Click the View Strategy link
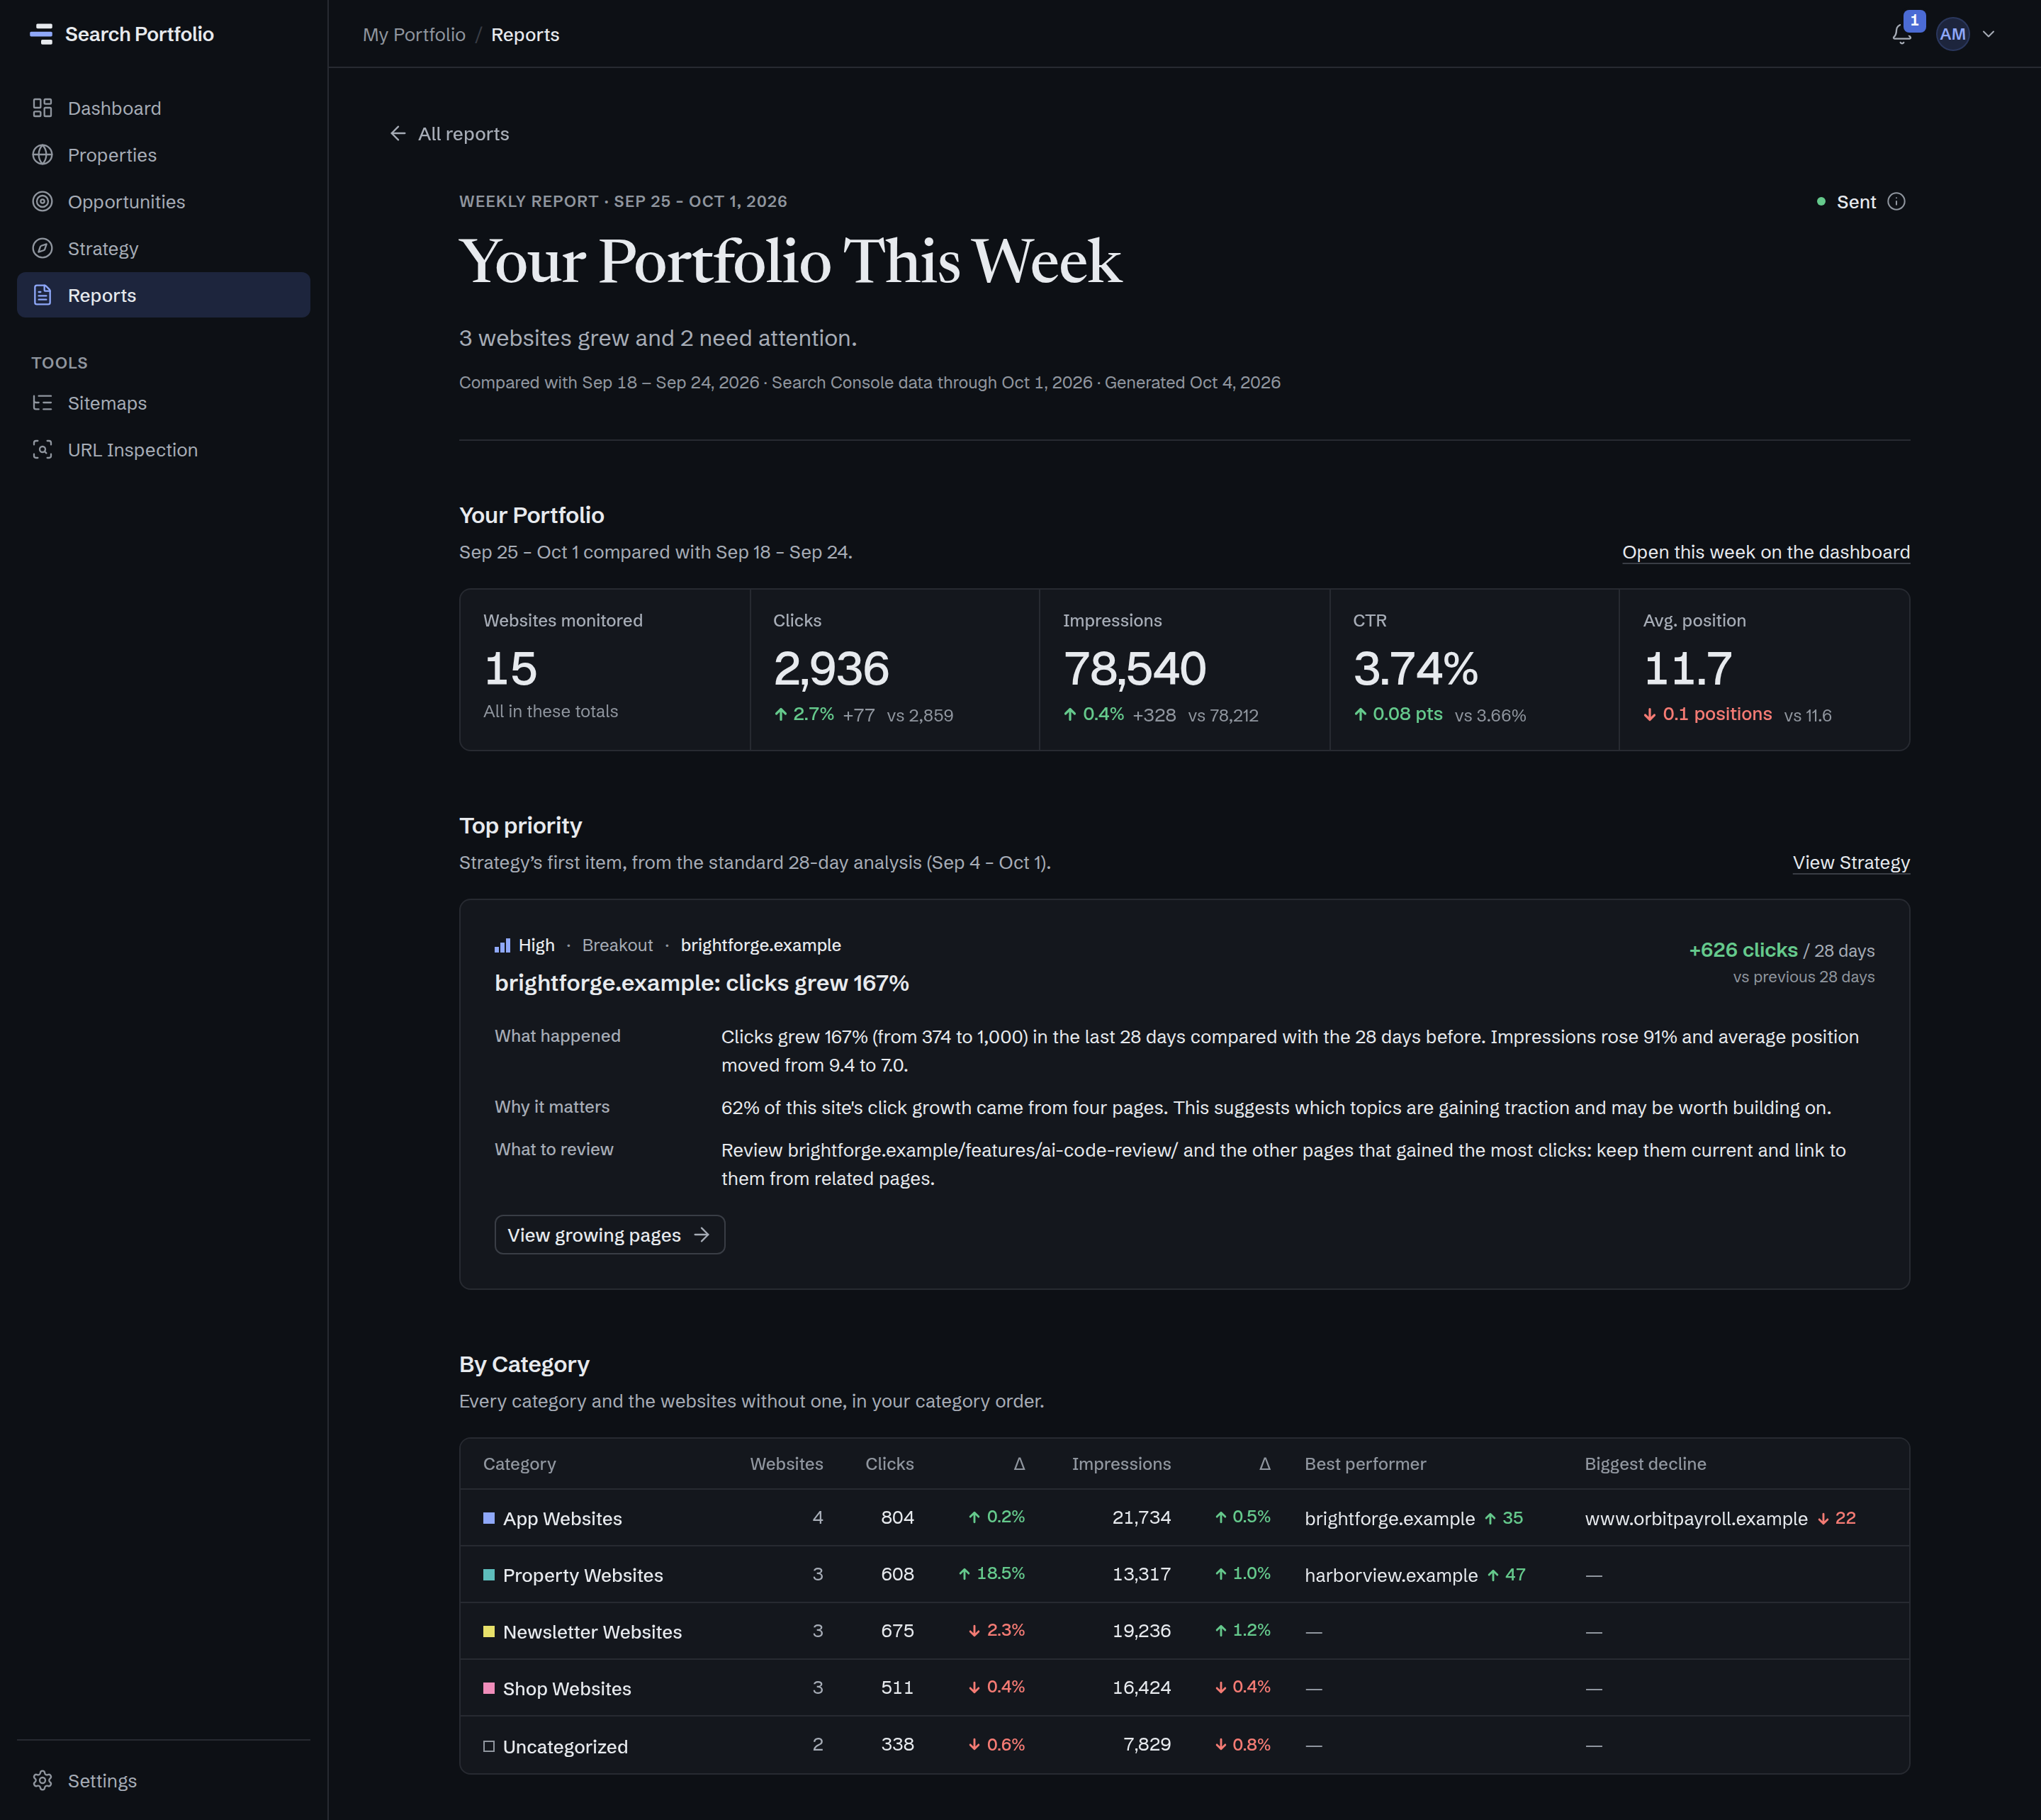The height and width of the screenshot is (1820, 2041). [1851, 863]
